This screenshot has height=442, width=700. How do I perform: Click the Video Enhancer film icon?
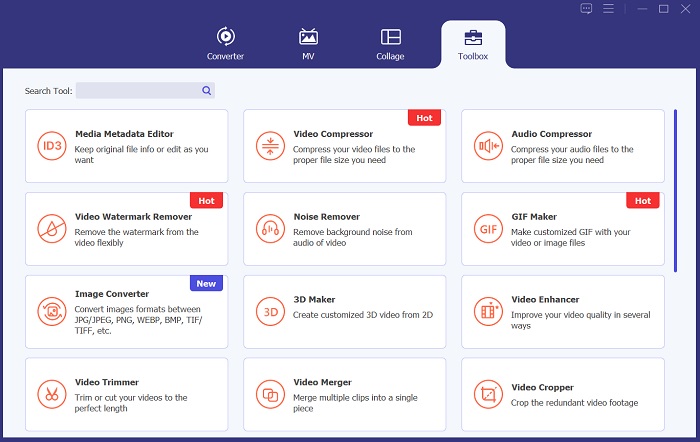488,312
